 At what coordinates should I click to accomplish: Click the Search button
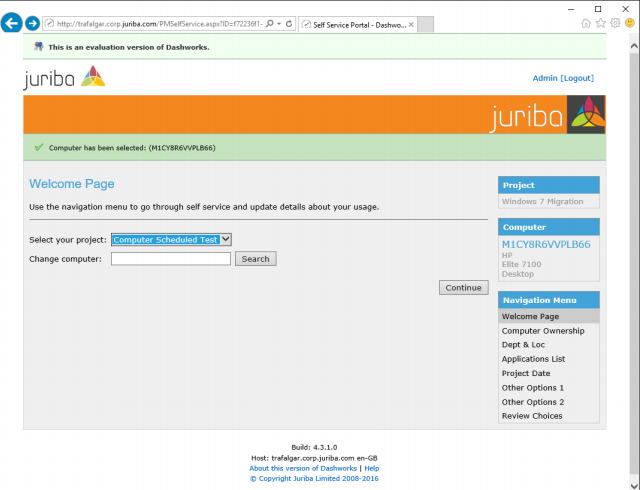tap(256, 259)
